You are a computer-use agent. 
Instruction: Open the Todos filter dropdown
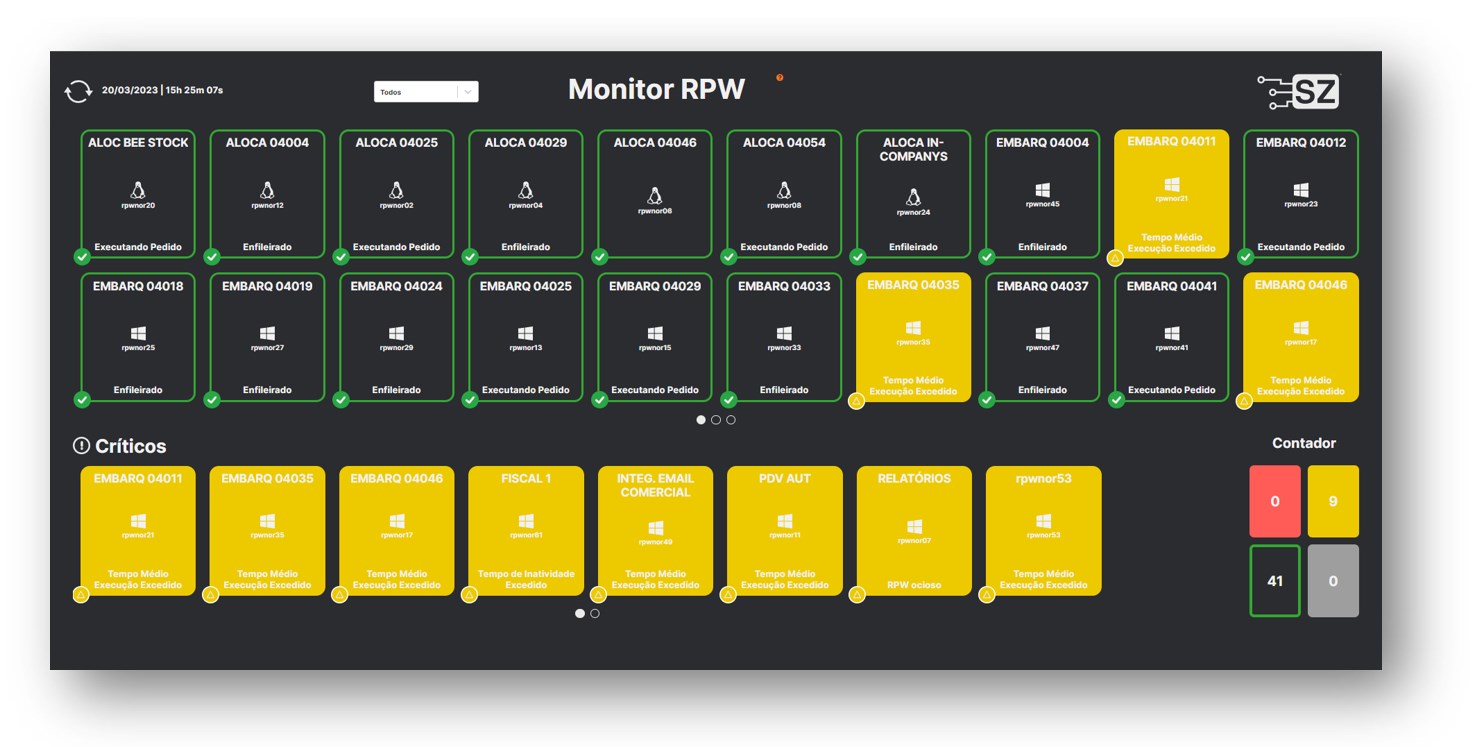(416, 92)
